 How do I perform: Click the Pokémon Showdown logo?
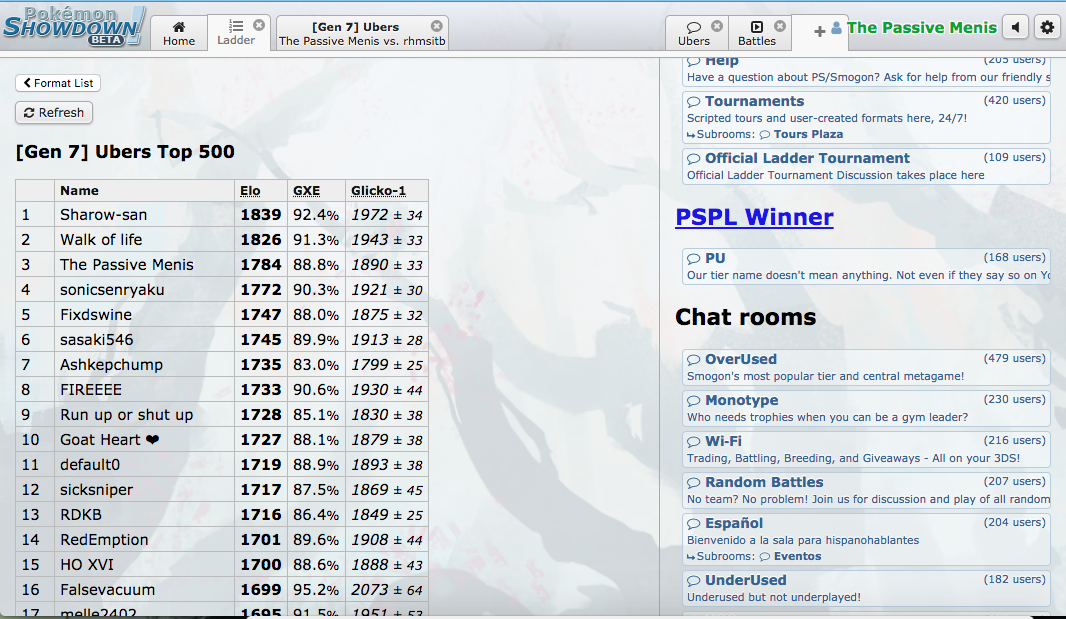(x=73, y=26)
